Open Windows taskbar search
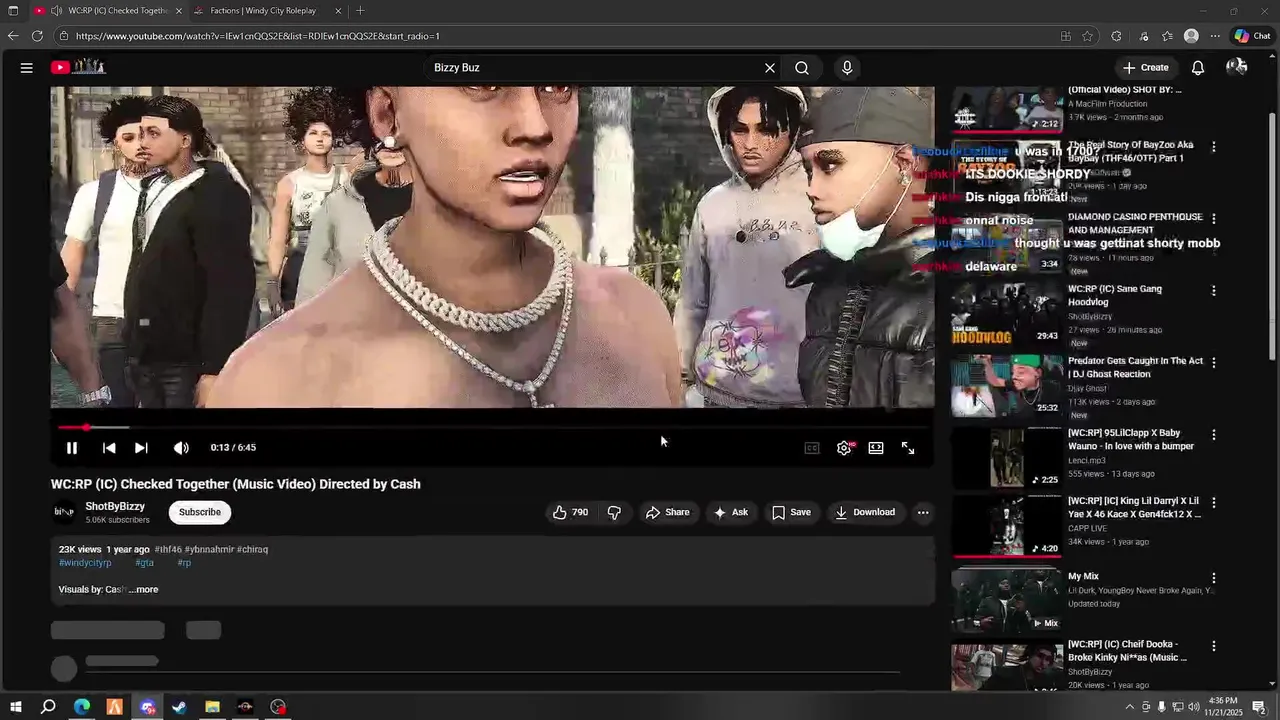Viewport: 1280px width, 720px height. click(48, 707)
